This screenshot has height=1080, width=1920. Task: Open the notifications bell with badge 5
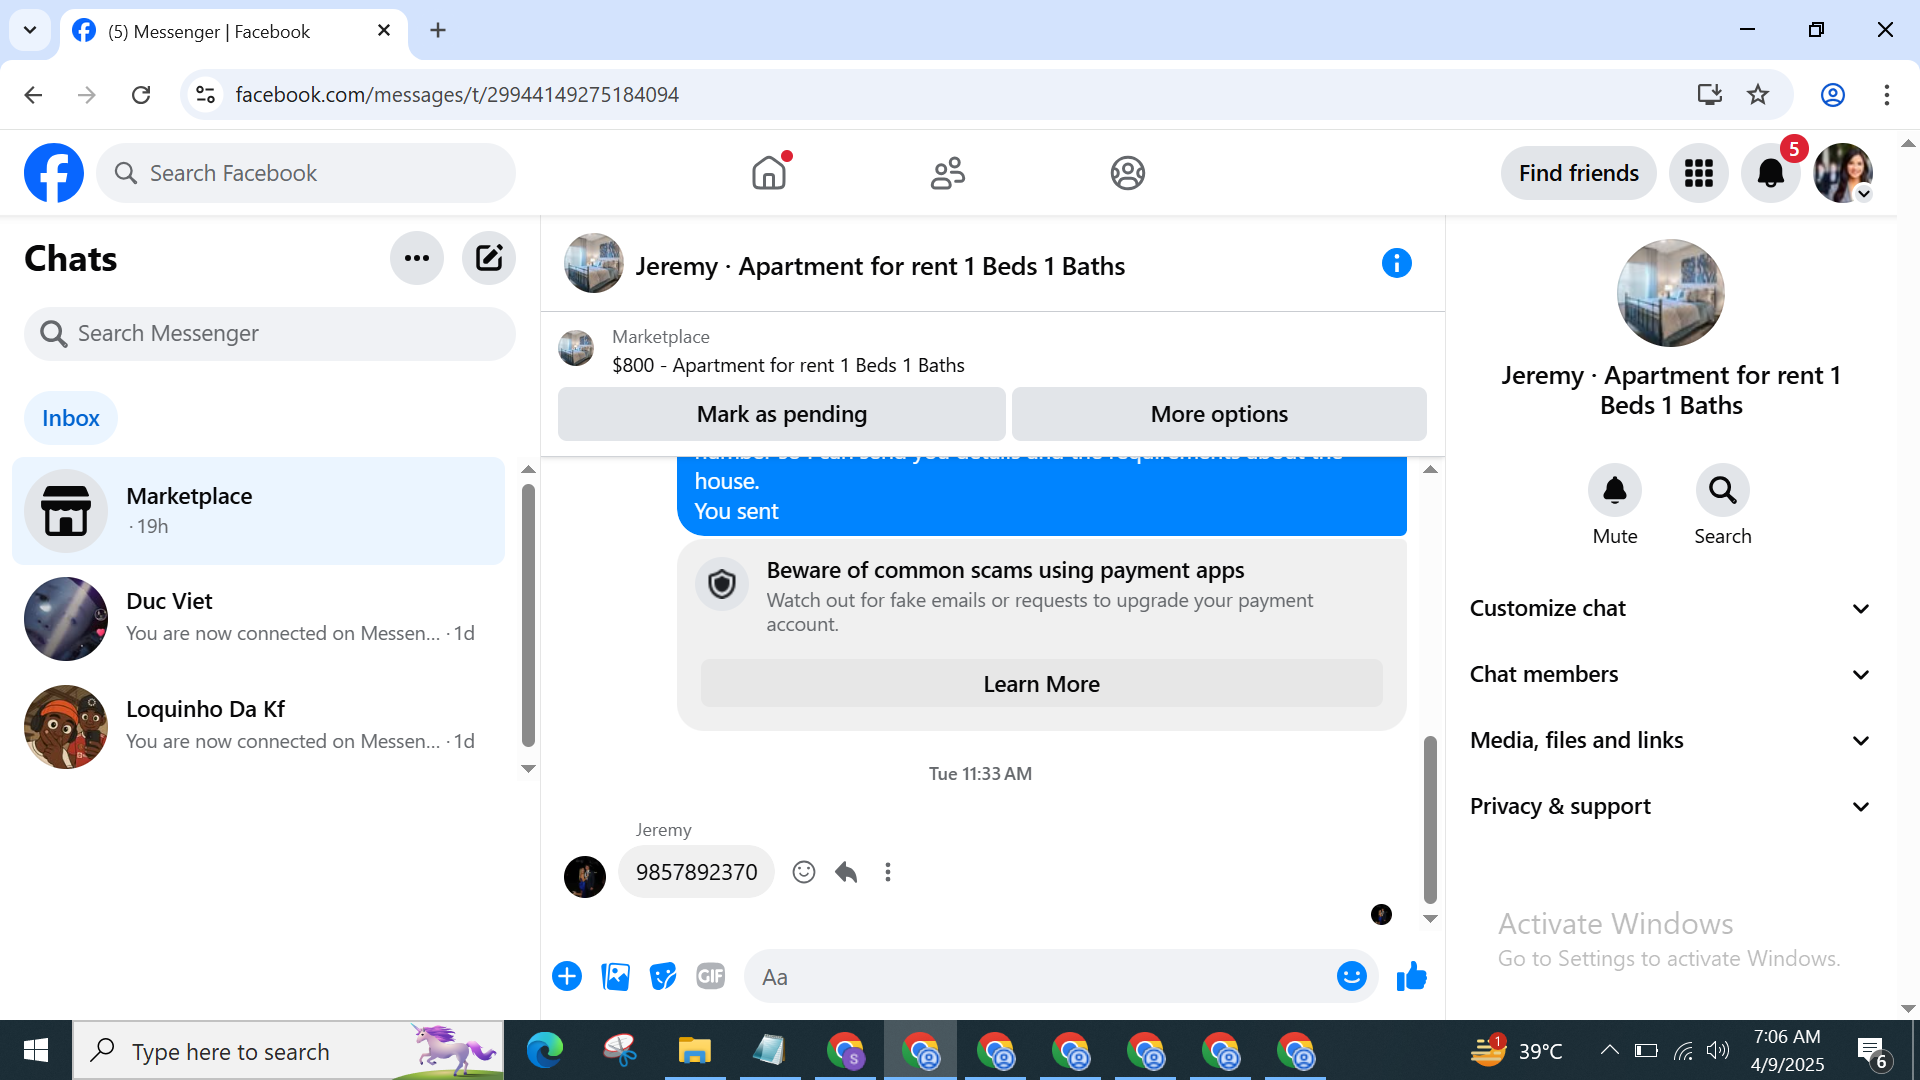1771,173
